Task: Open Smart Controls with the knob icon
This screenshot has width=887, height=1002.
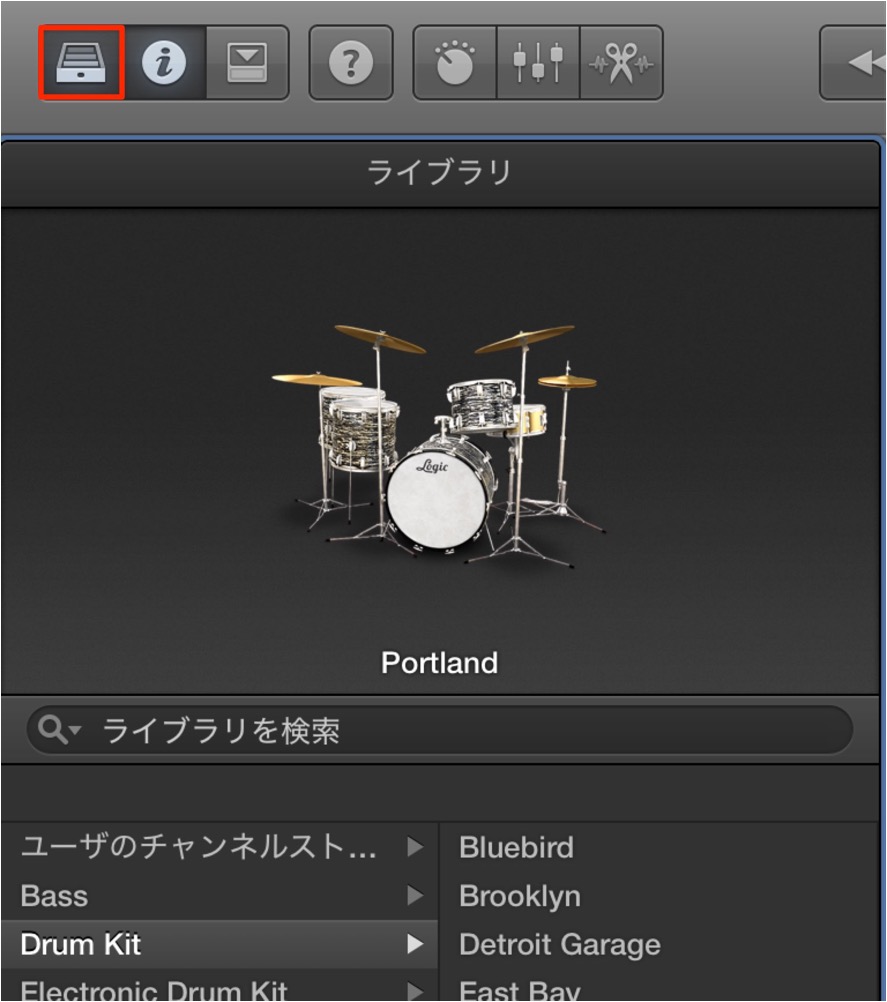Action: (455, 63)
